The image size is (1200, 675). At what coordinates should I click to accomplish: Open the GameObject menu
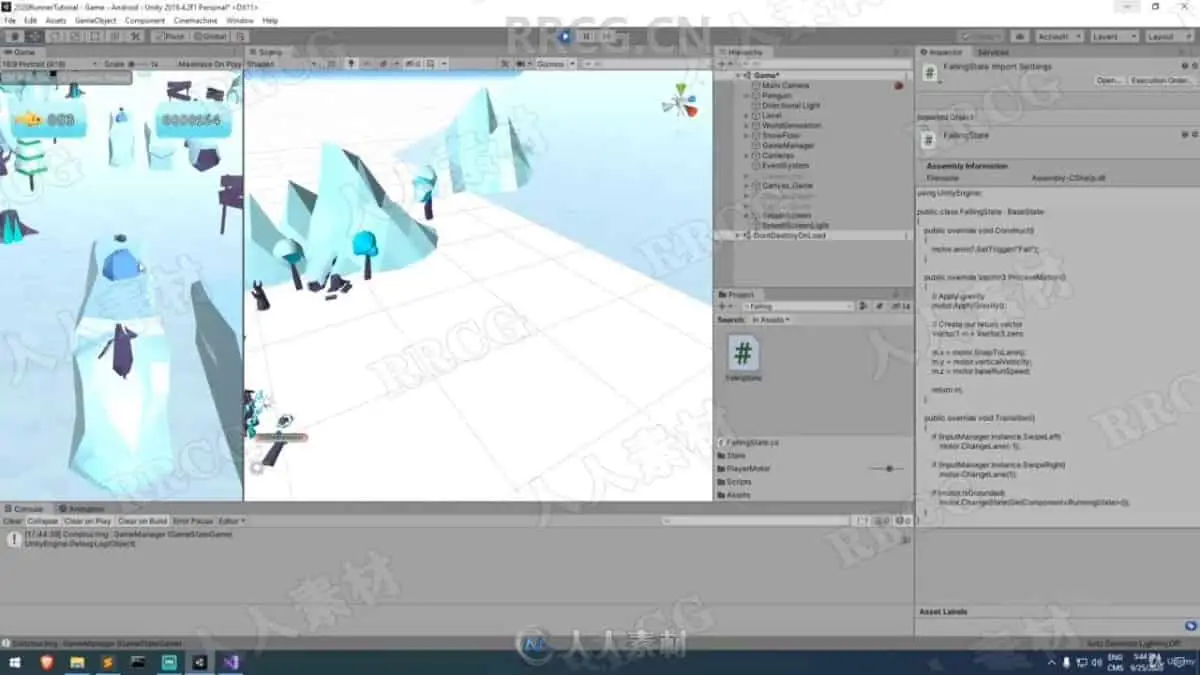click(97, 20)
